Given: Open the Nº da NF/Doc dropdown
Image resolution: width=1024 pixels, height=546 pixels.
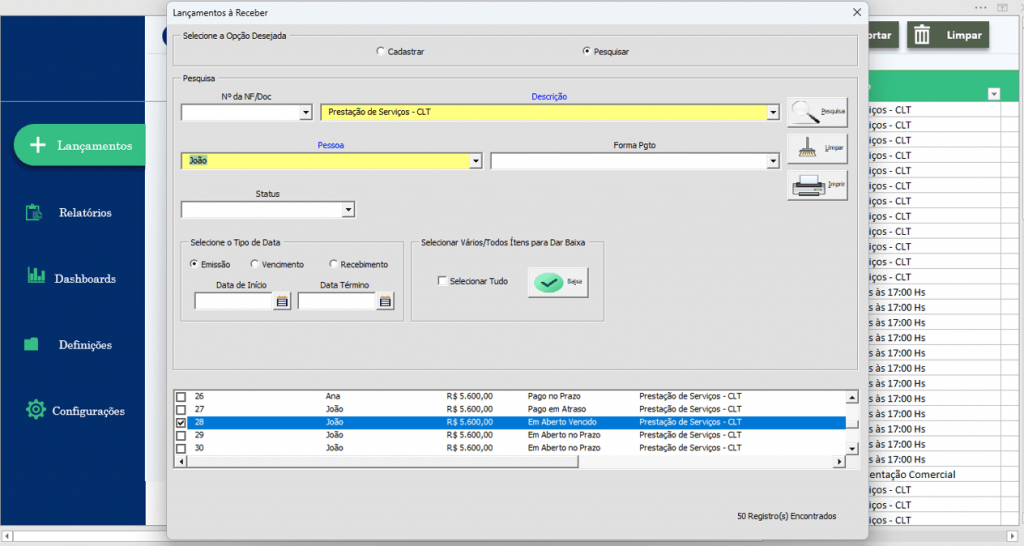Looking at the screenshot, I should (306, 112).
